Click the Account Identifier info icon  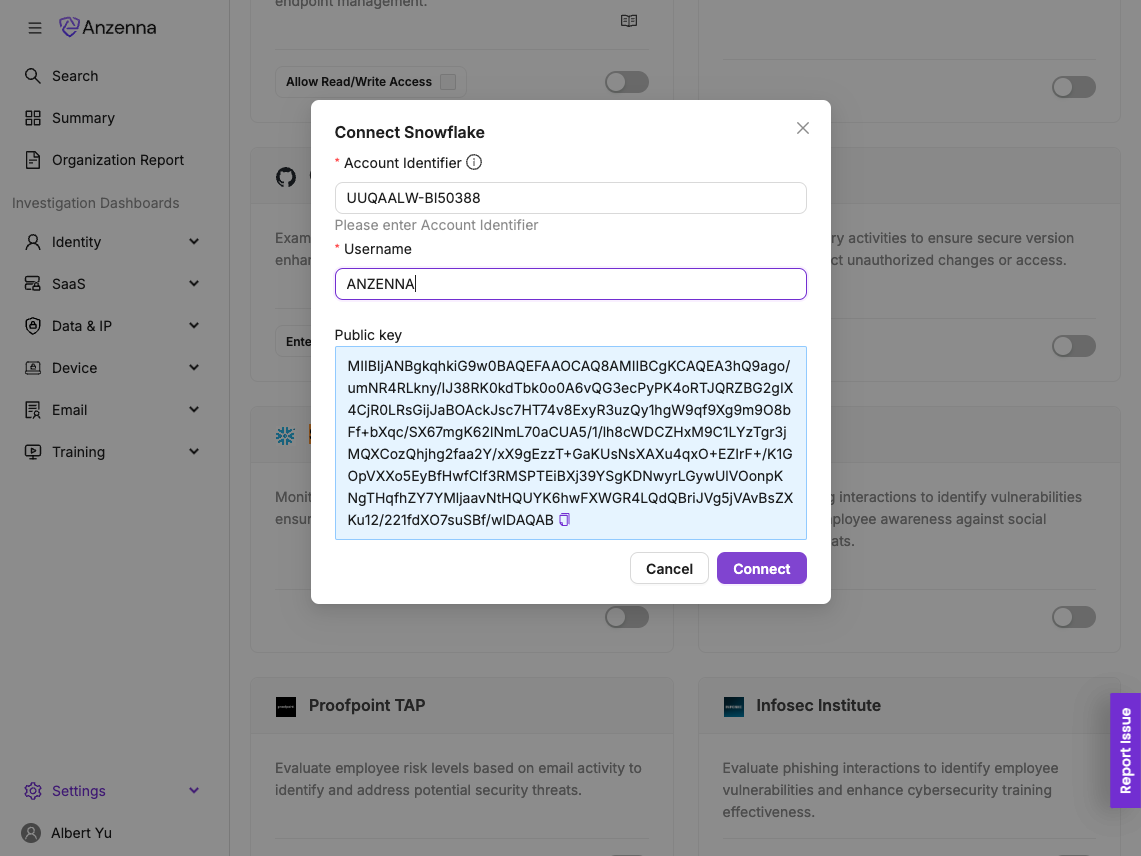tap(474, 162)
